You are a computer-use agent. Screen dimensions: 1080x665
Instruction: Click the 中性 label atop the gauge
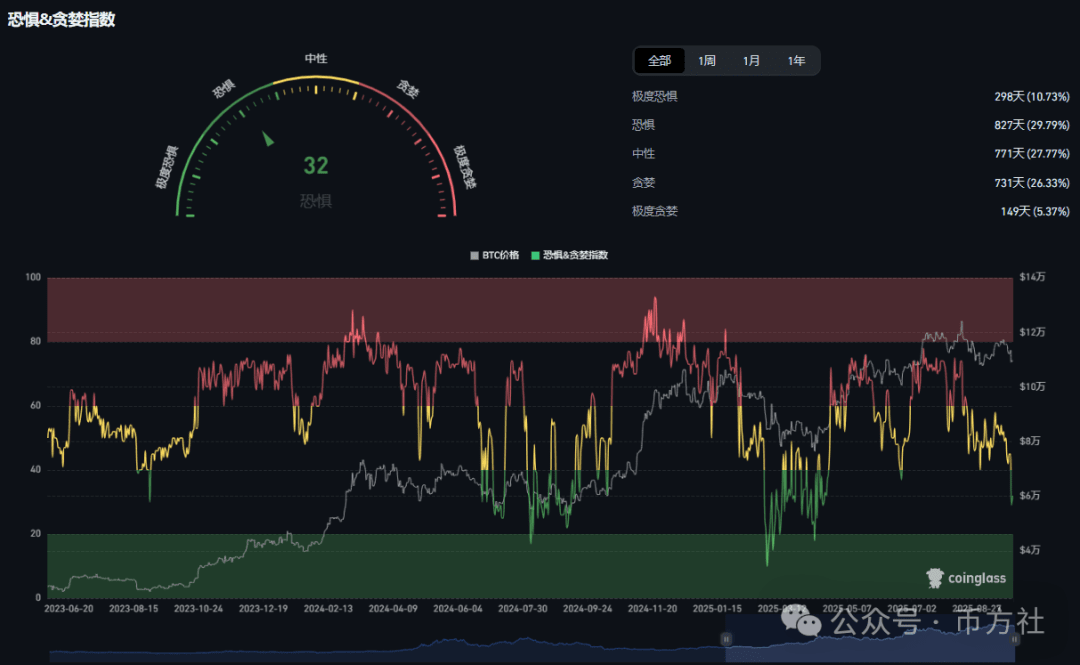316,59
